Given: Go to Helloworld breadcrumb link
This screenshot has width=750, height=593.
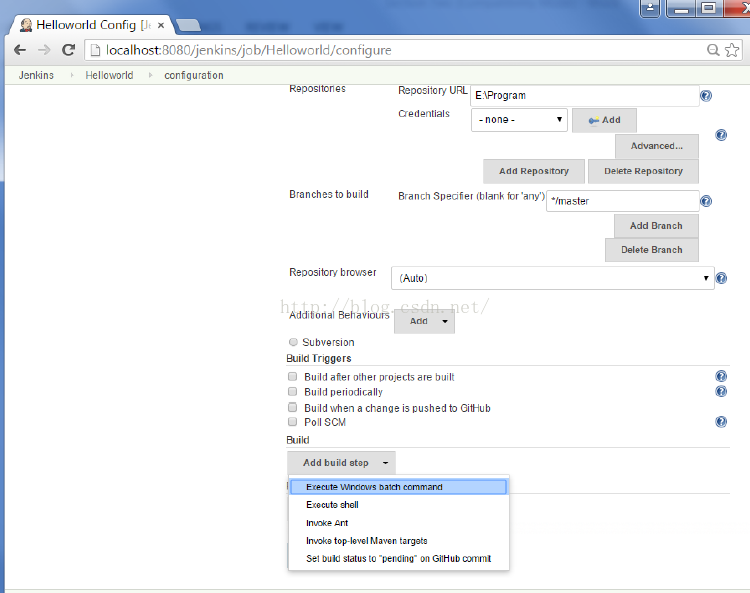Looking at the screenshot, I should pos(109,75).
